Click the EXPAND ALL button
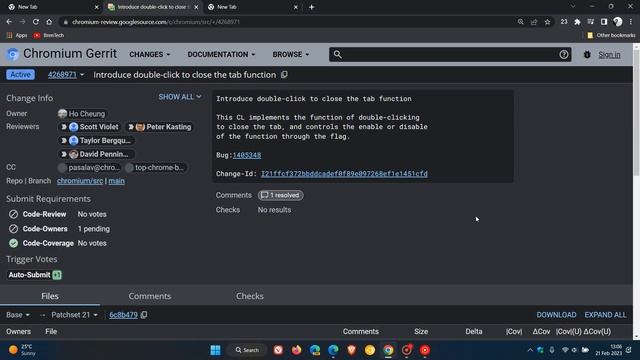This screenshot has width=640, height=360. tap(605, 315)
